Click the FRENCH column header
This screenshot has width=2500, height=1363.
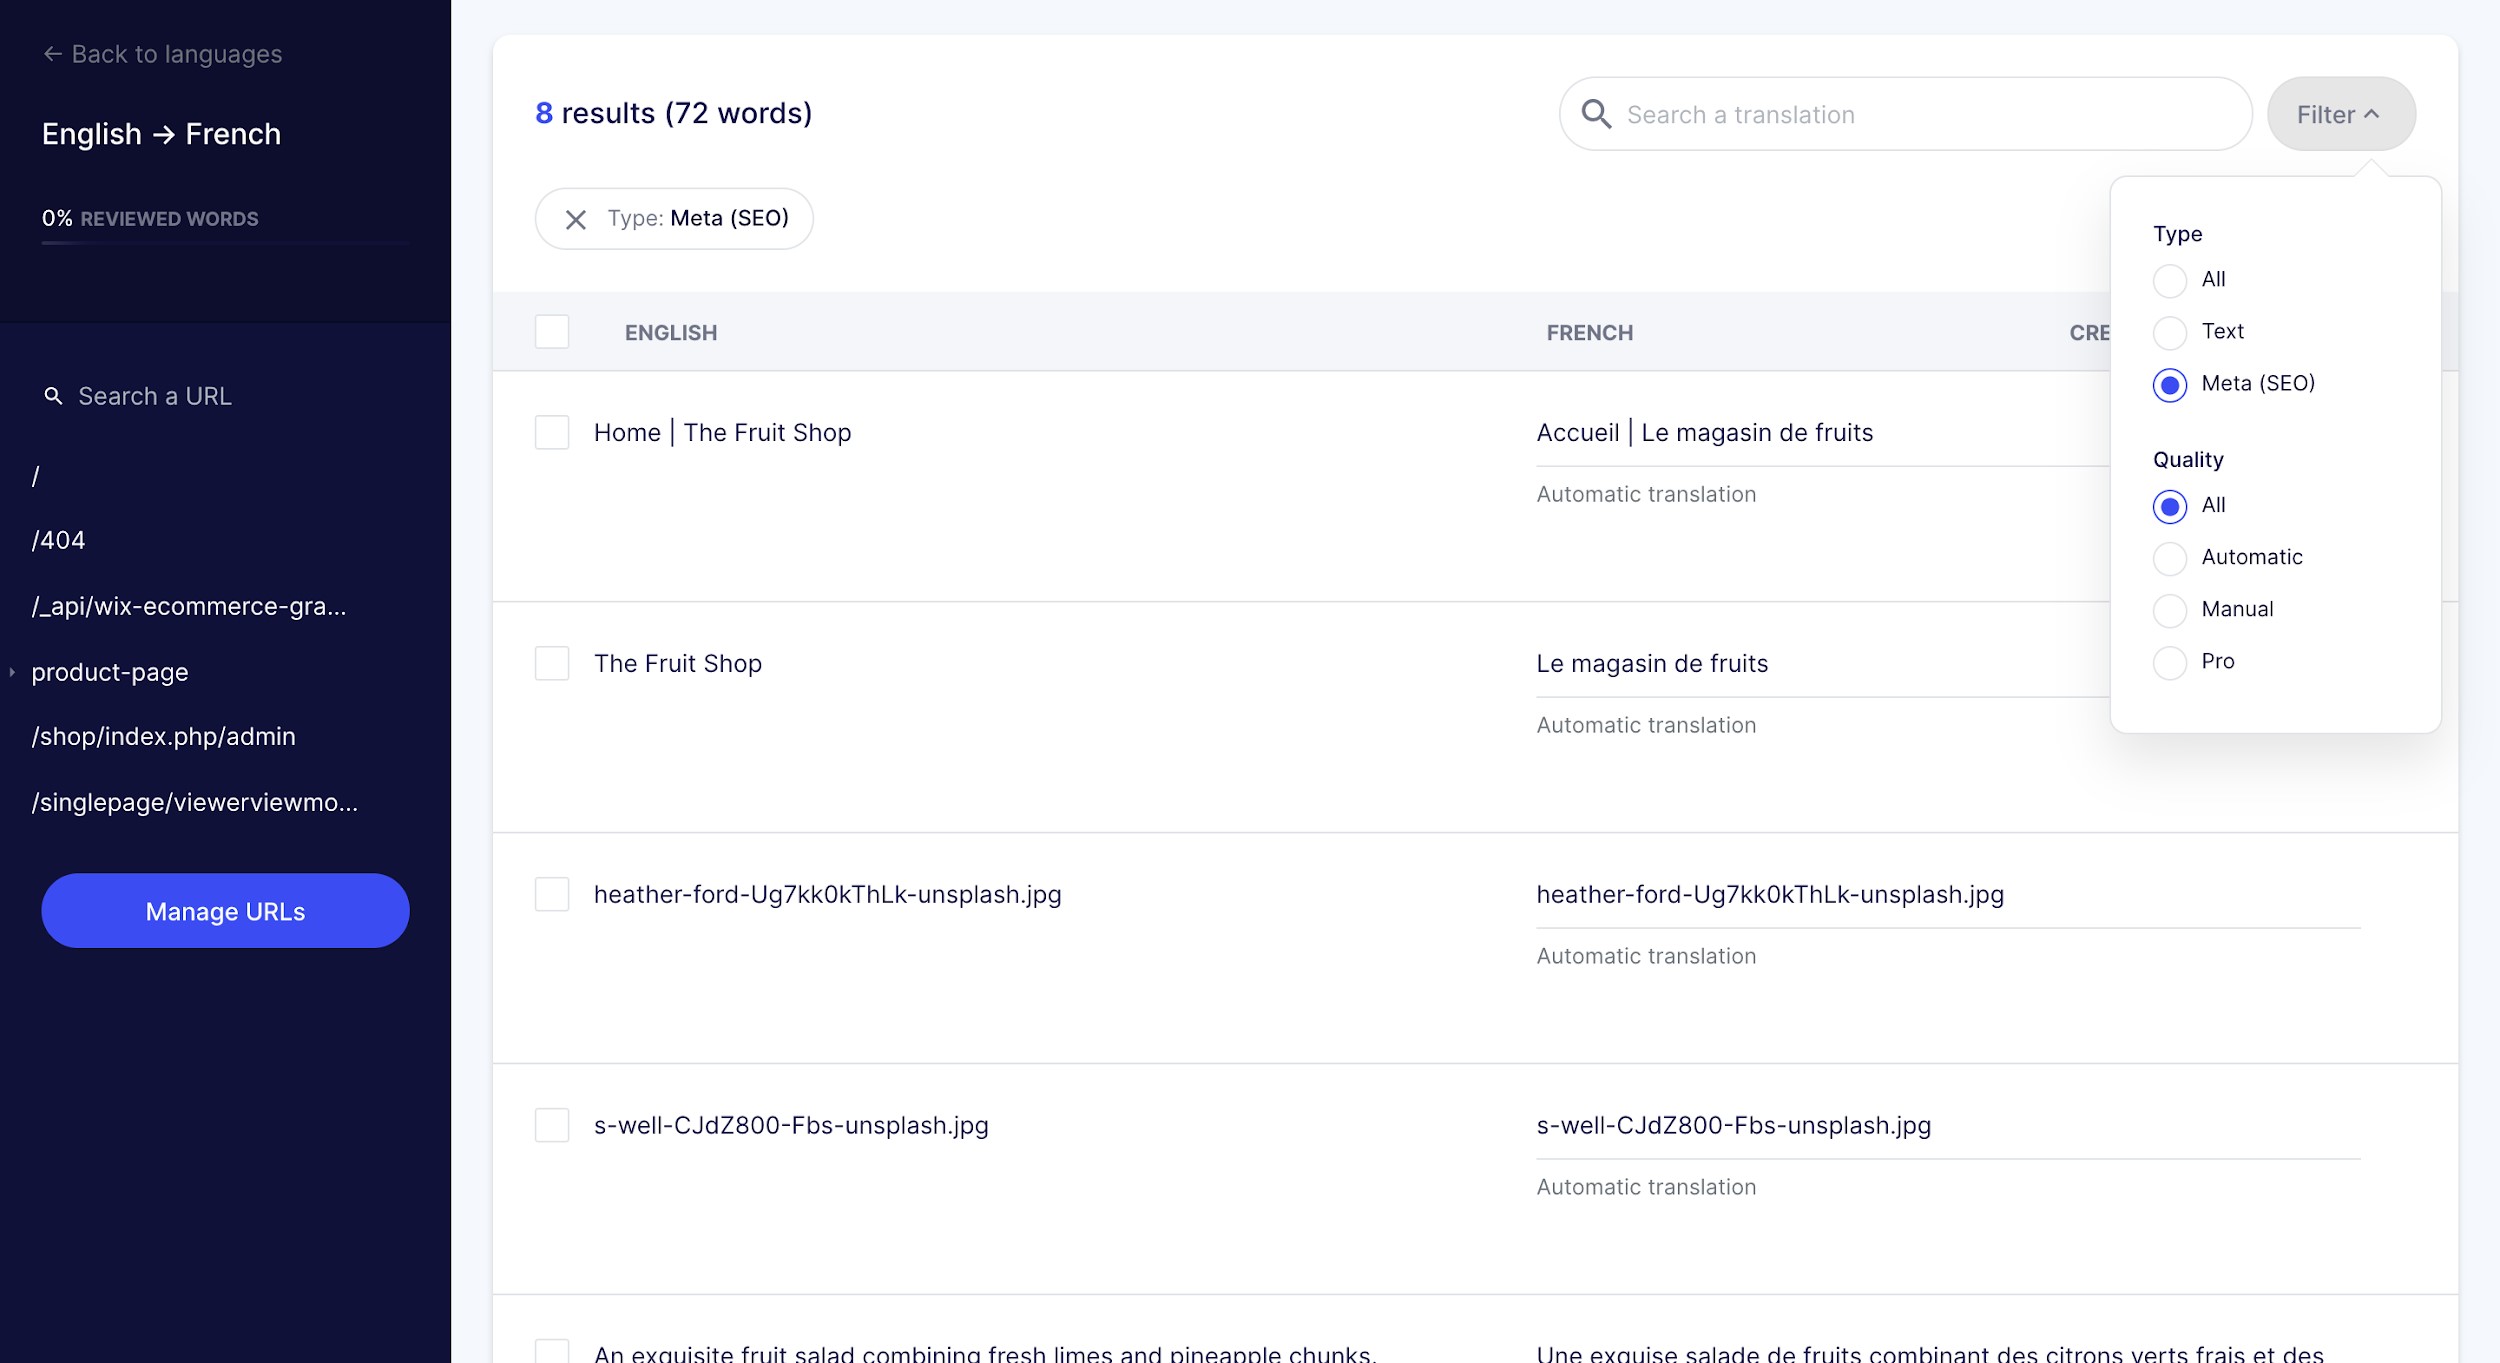[1590, 333]
